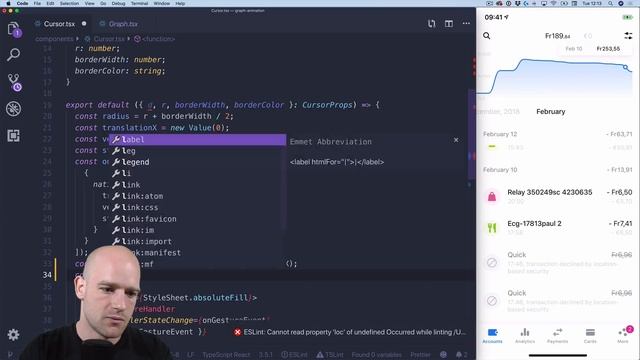Click the TSLint warning status item

(x=330, y=355)
